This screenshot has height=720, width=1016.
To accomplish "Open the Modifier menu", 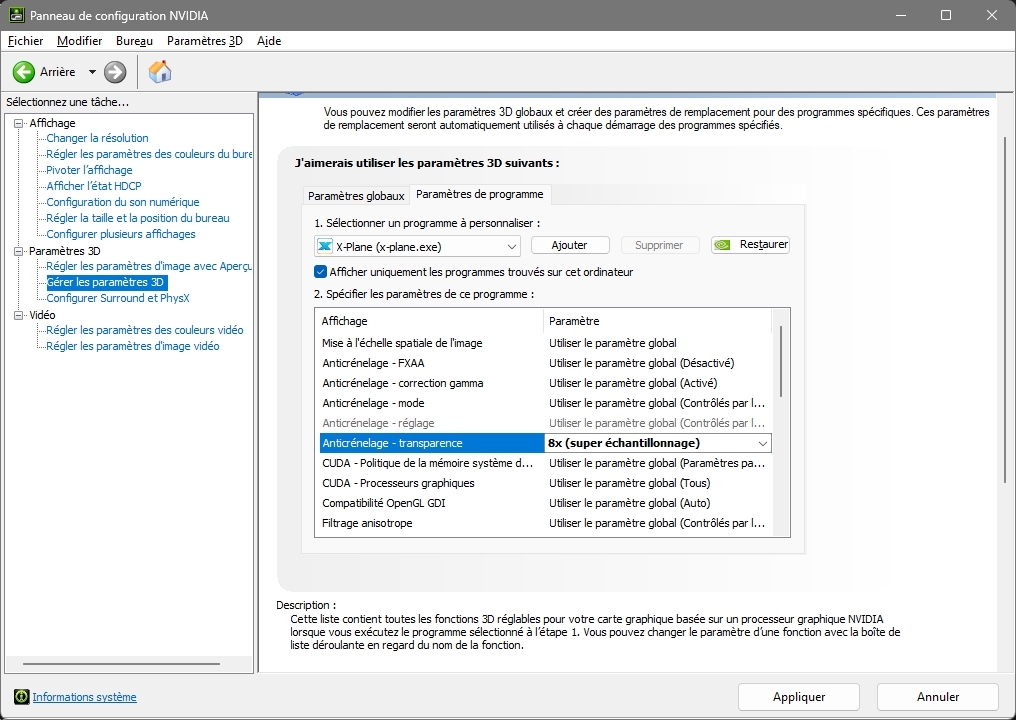I will click(x=80, y=41).
